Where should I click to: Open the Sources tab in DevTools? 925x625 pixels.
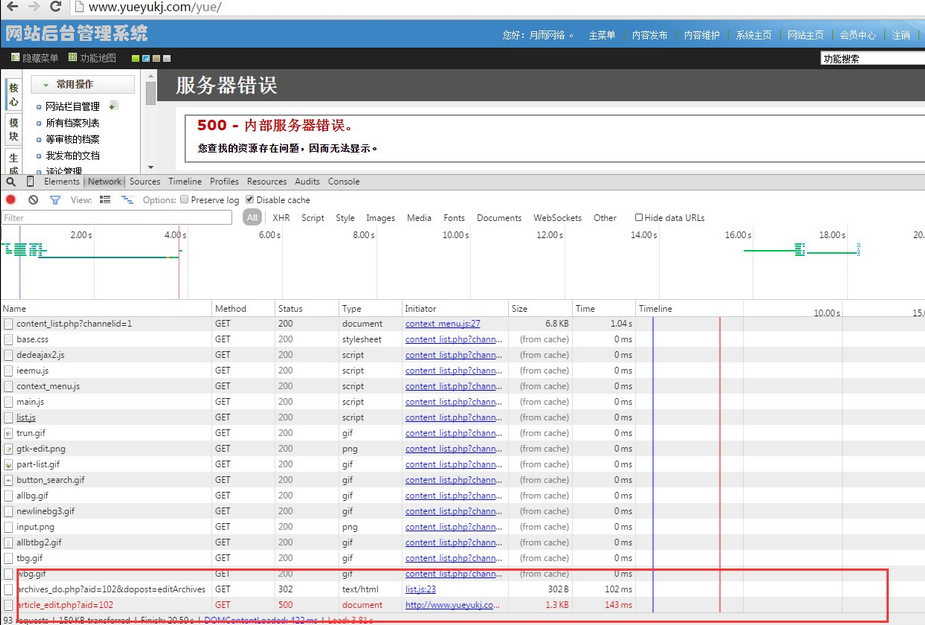tap(144, 182)
